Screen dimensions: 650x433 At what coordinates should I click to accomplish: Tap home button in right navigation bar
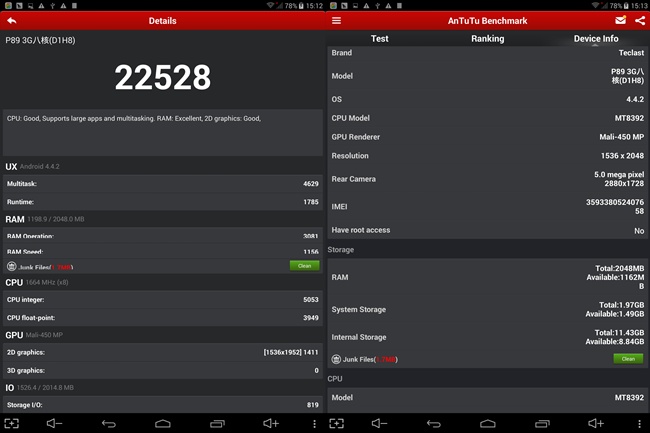[x=488, y=423]
